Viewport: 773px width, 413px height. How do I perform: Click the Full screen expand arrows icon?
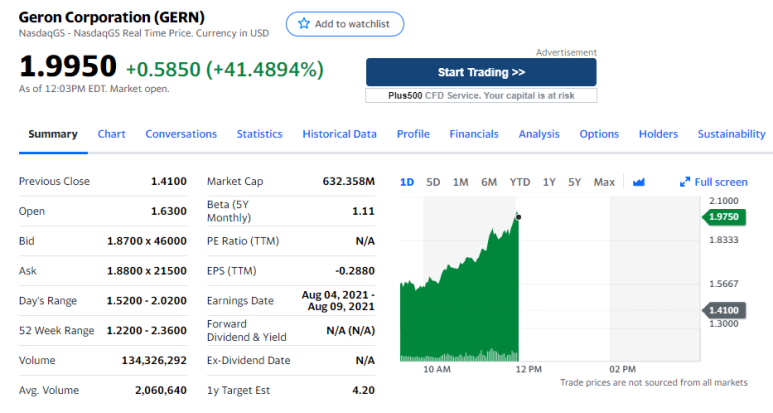(x=684, y=182)
